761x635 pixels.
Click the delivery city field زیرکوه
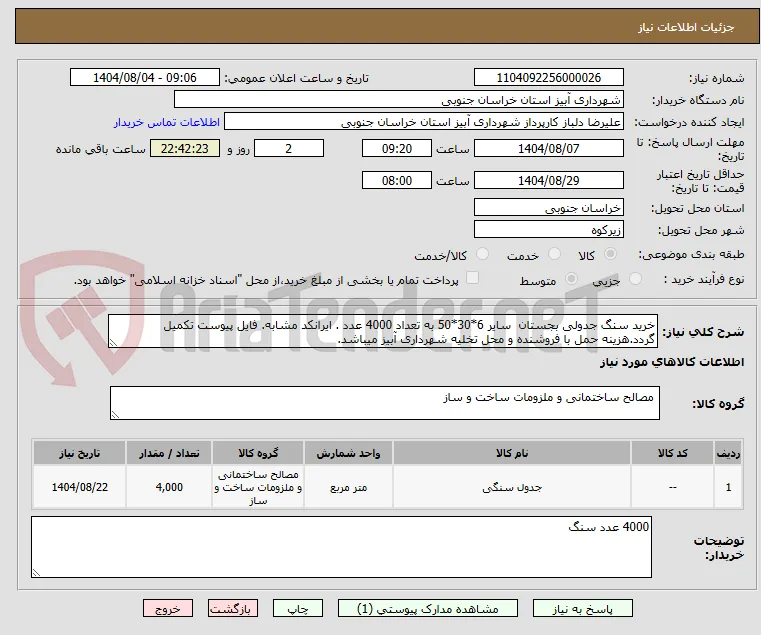point(548,229)
